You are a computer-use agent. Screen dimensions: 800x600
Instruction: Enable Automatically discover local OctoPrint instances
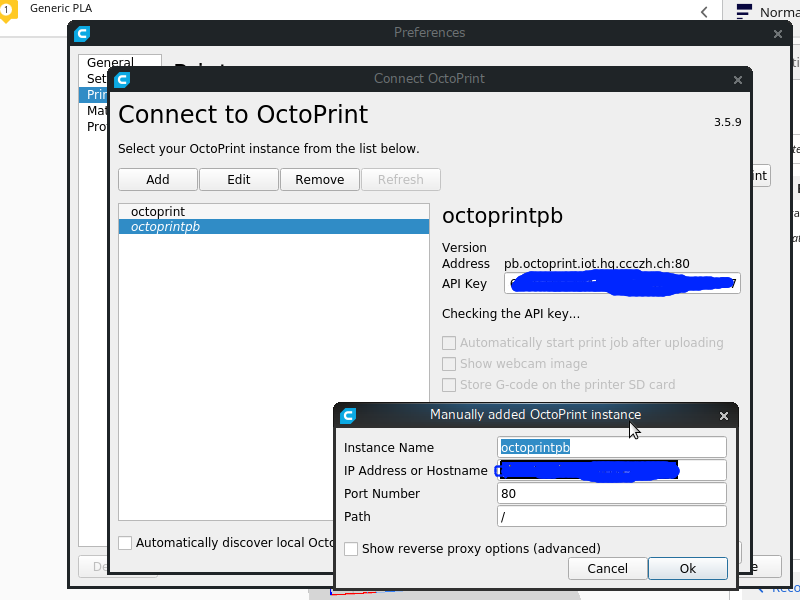coord(125,542)
